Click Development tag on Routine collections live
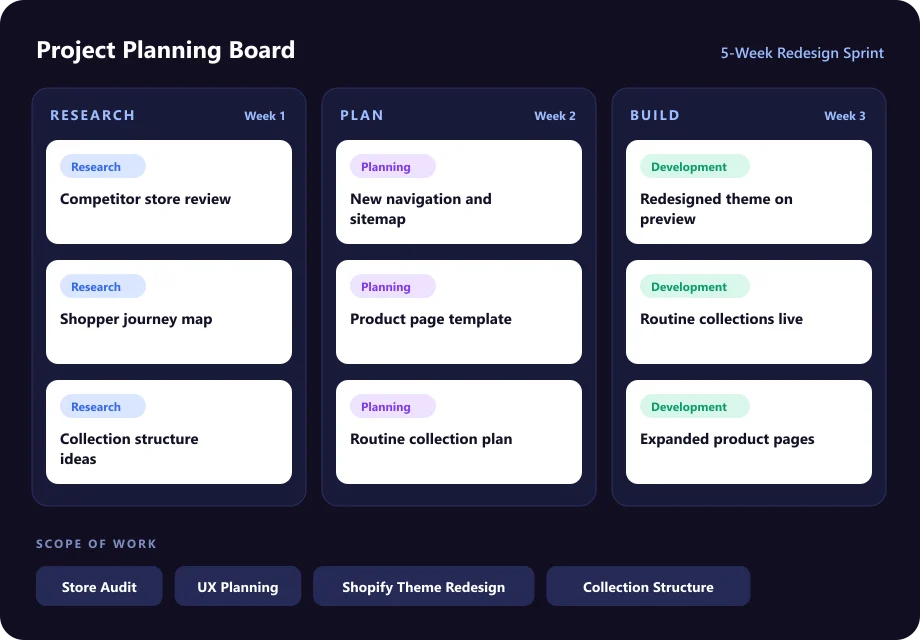Screen dimensions: 920x640 (x=695, y=286)
